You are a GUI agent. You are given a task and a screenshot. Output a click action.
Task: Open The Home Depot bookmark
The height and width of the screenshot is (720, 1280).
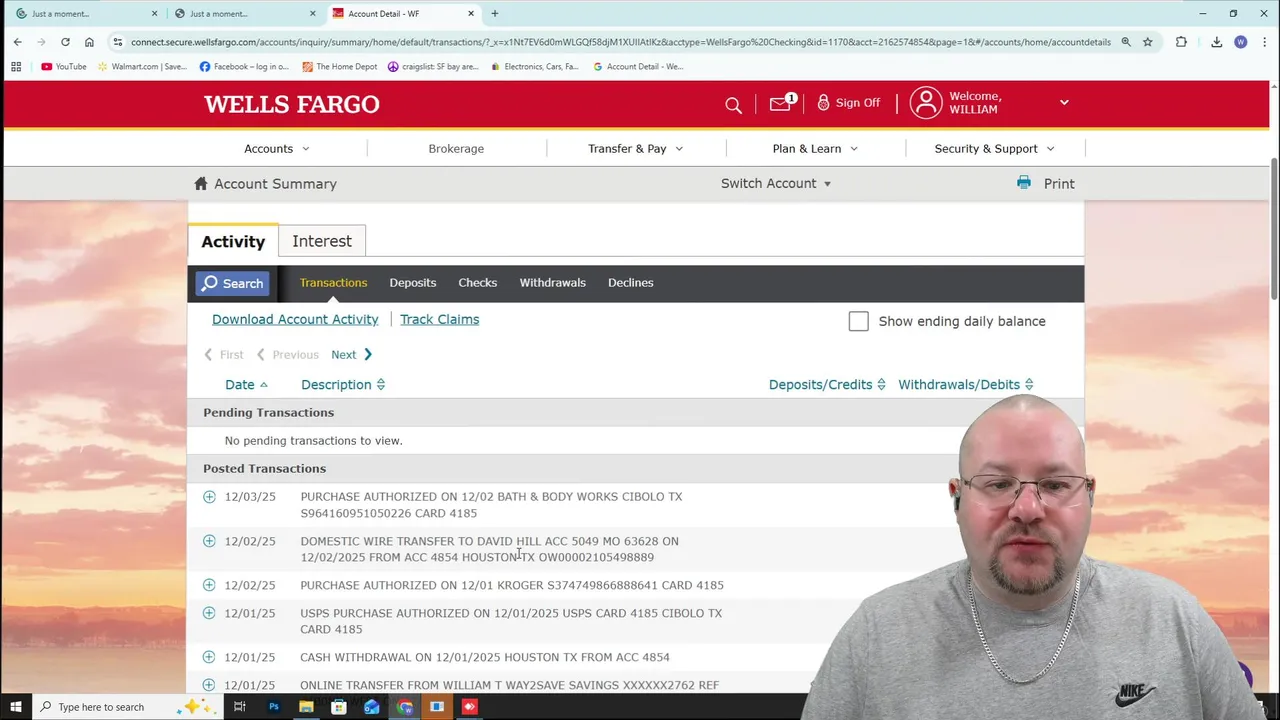point(339,67)
